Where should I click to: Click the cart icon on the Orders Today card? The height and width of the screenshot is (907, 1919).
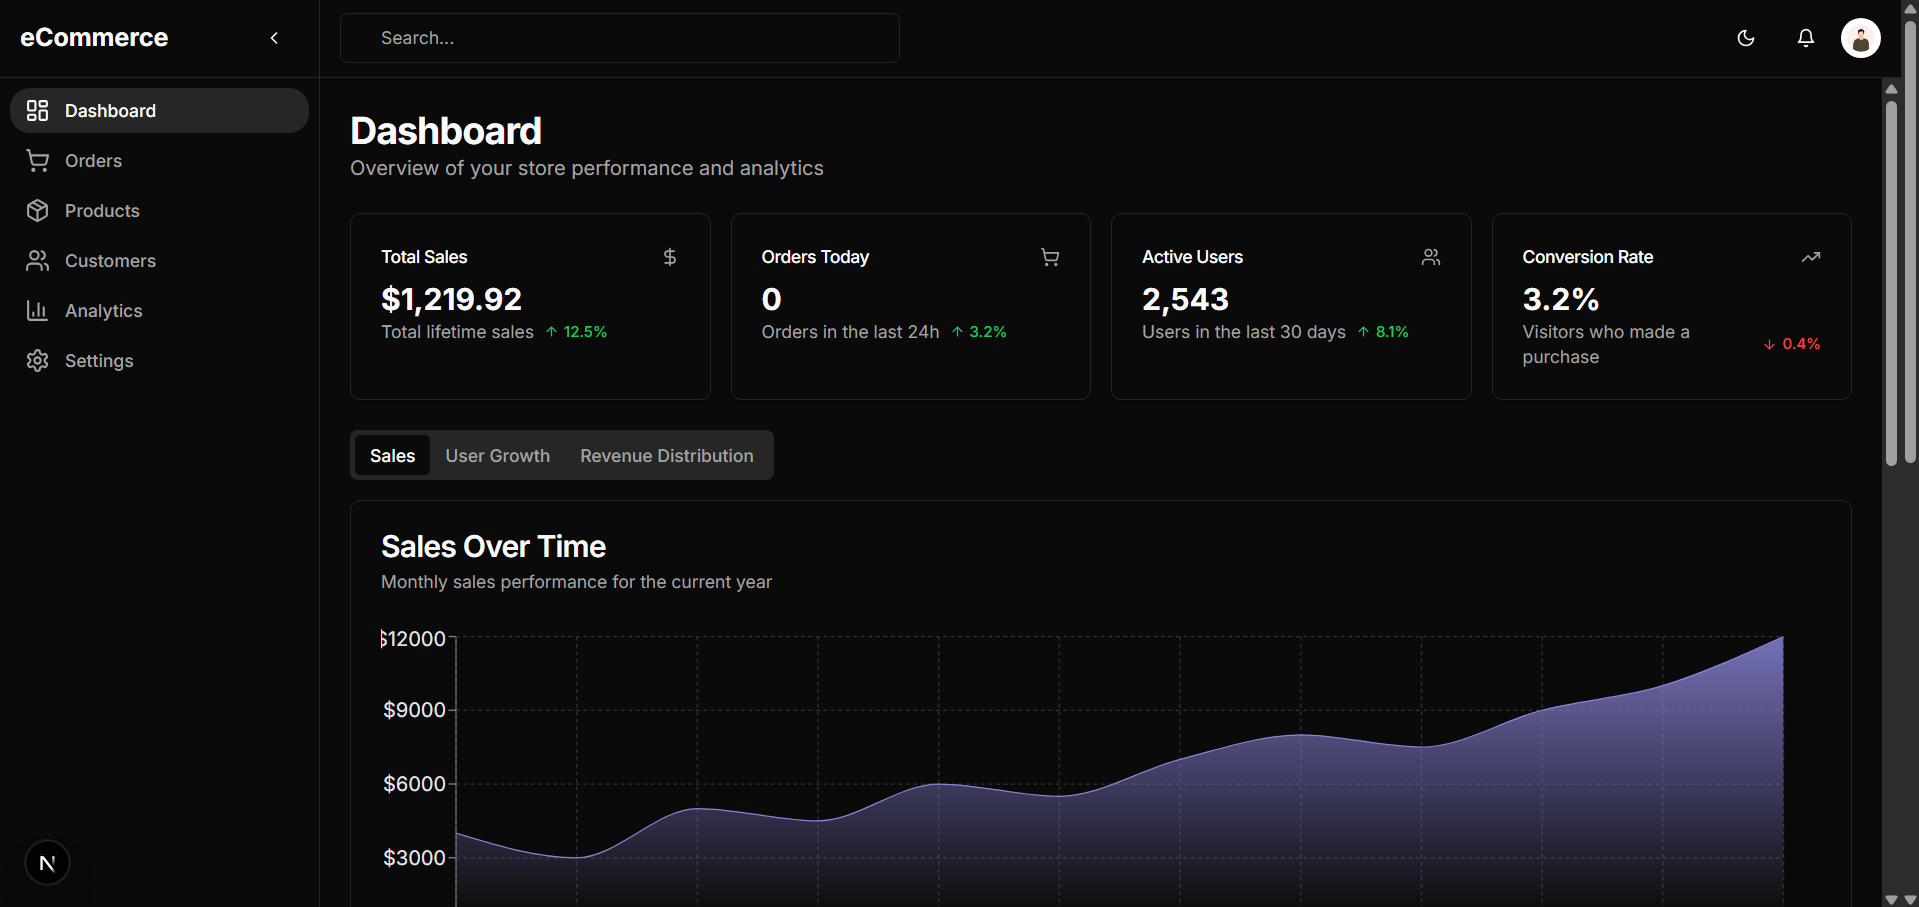(x=1050, y=257)
